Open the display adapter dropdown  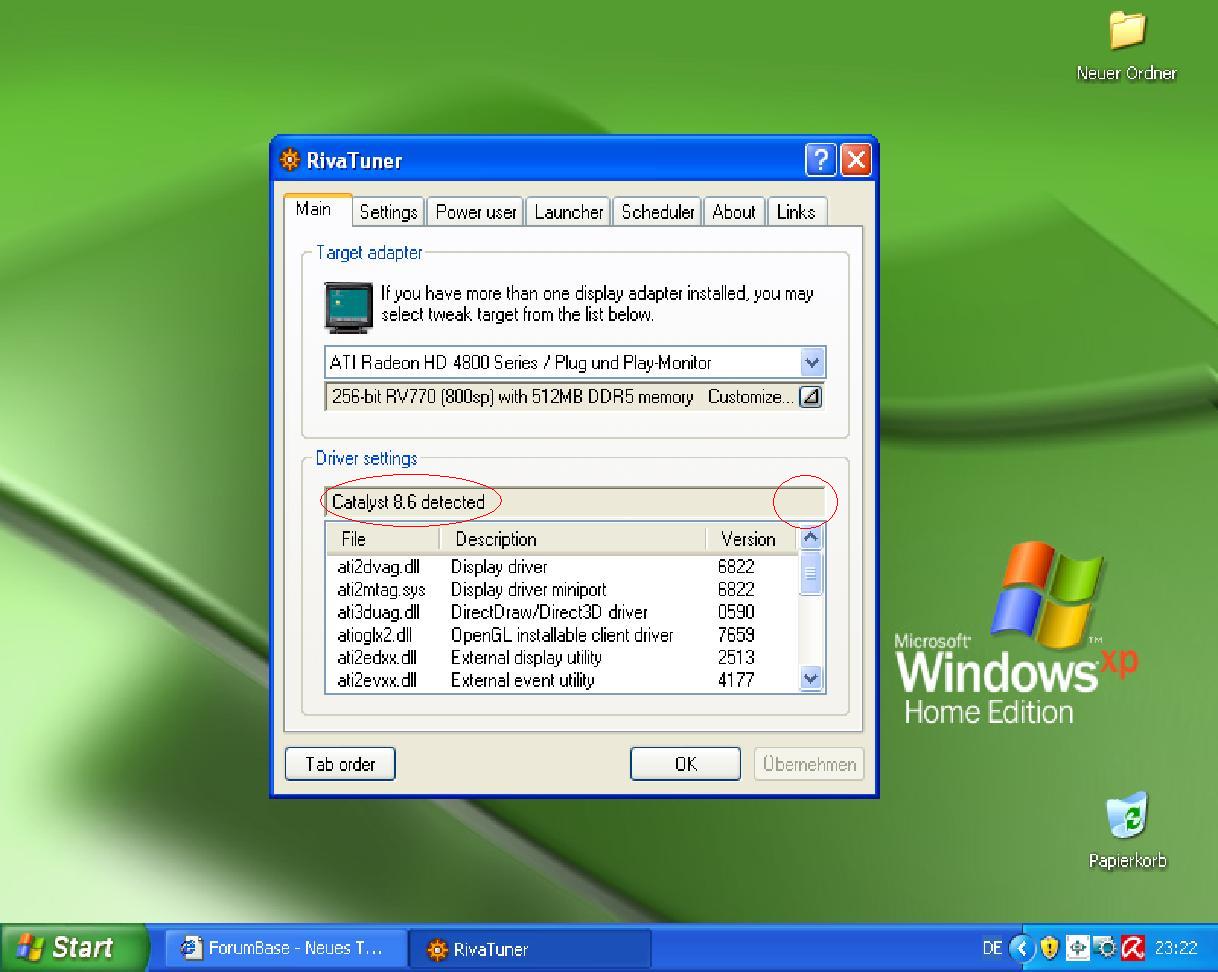pyautogui.click(x=811, y=363)
